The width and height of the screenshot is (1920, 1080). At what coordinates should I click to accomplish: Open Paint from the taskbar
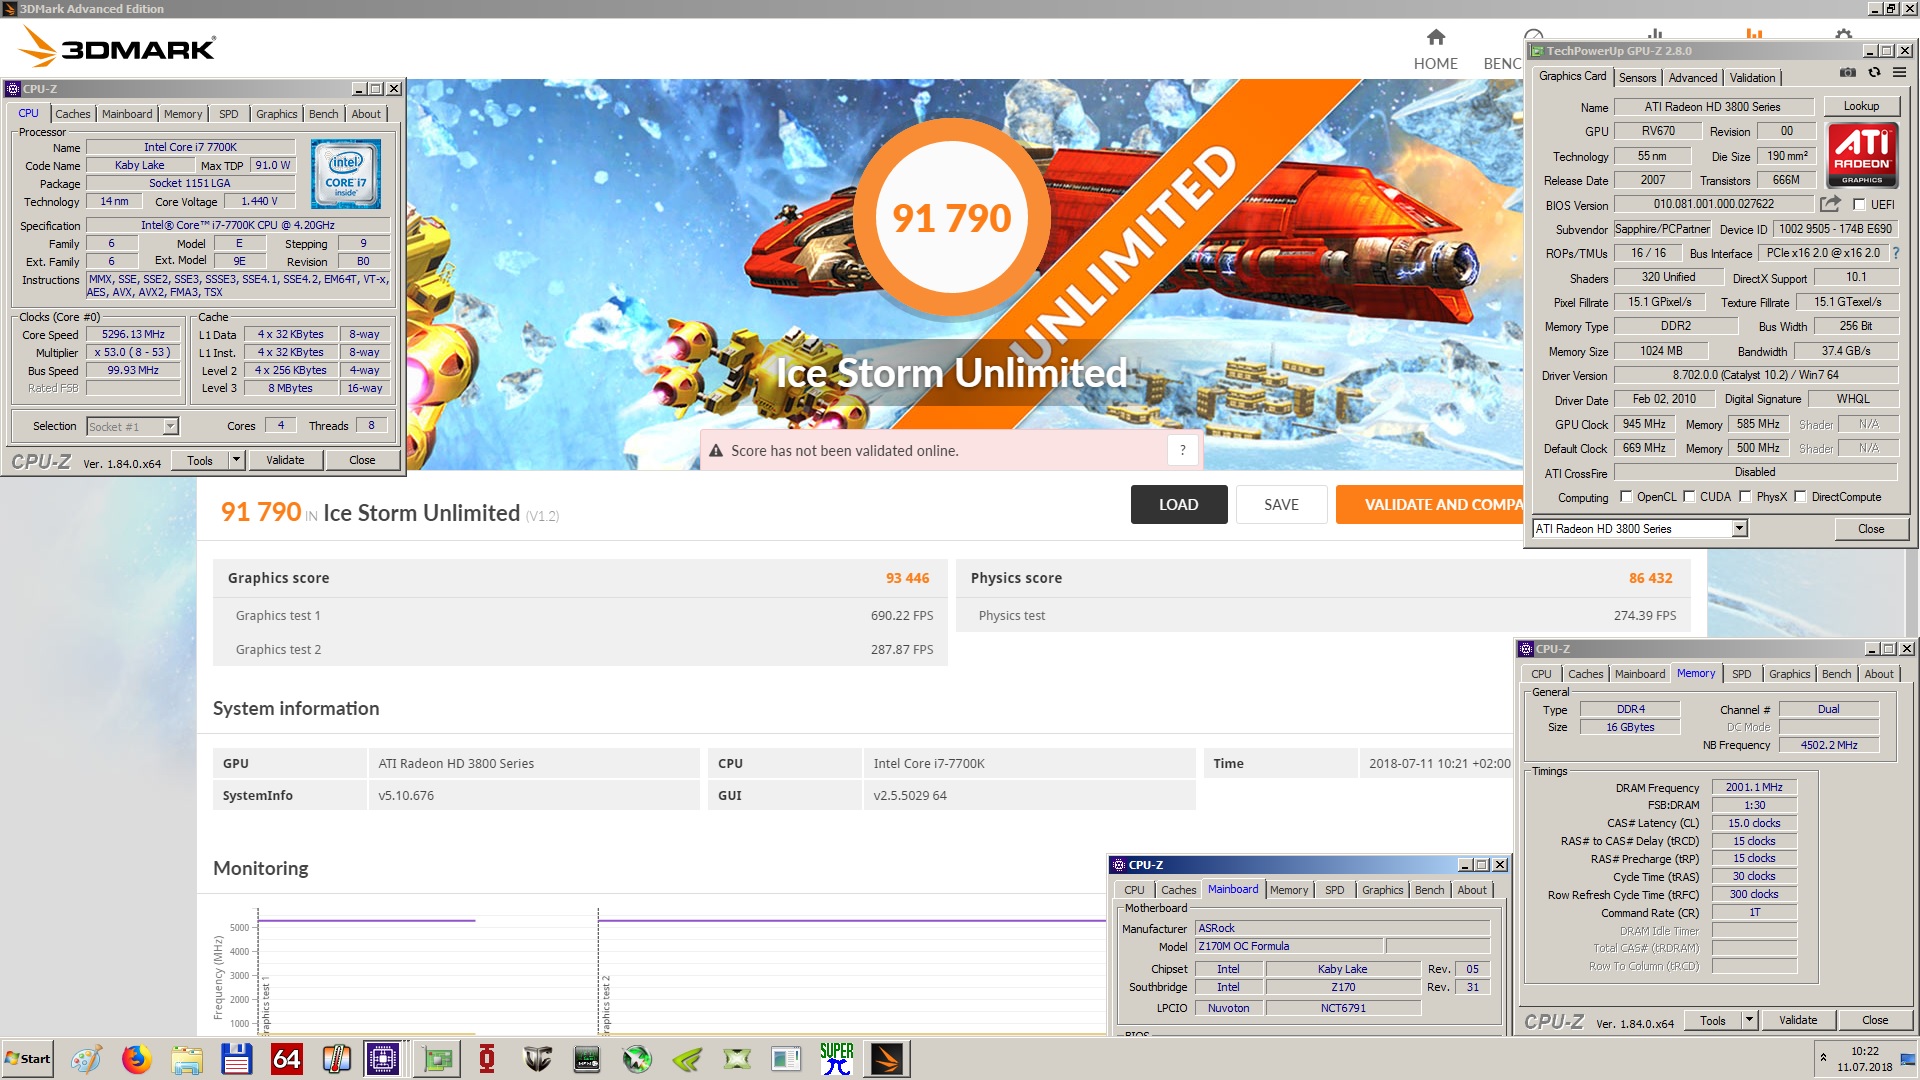[86, 1059]
